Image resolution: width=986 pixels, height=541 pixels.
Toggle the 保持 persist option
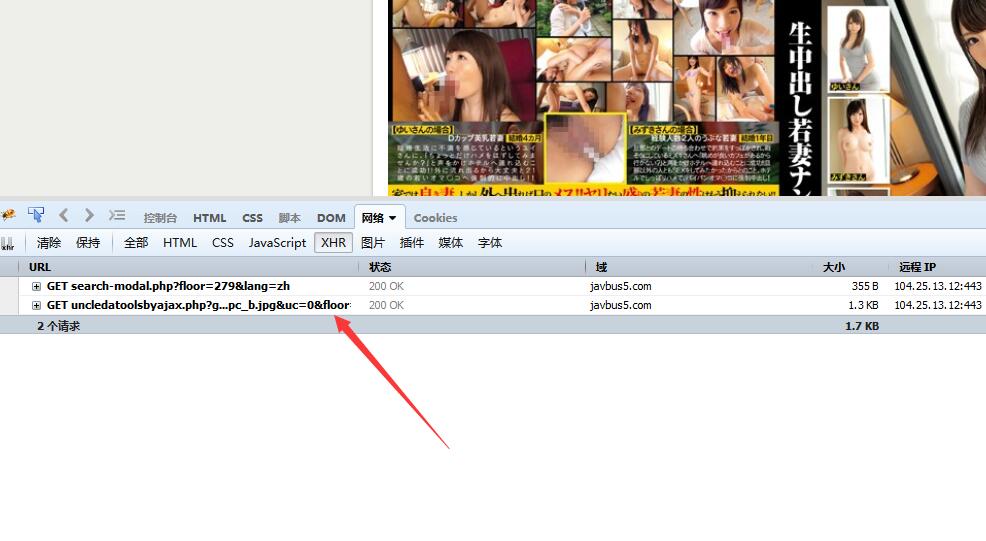tap(88, 243)
